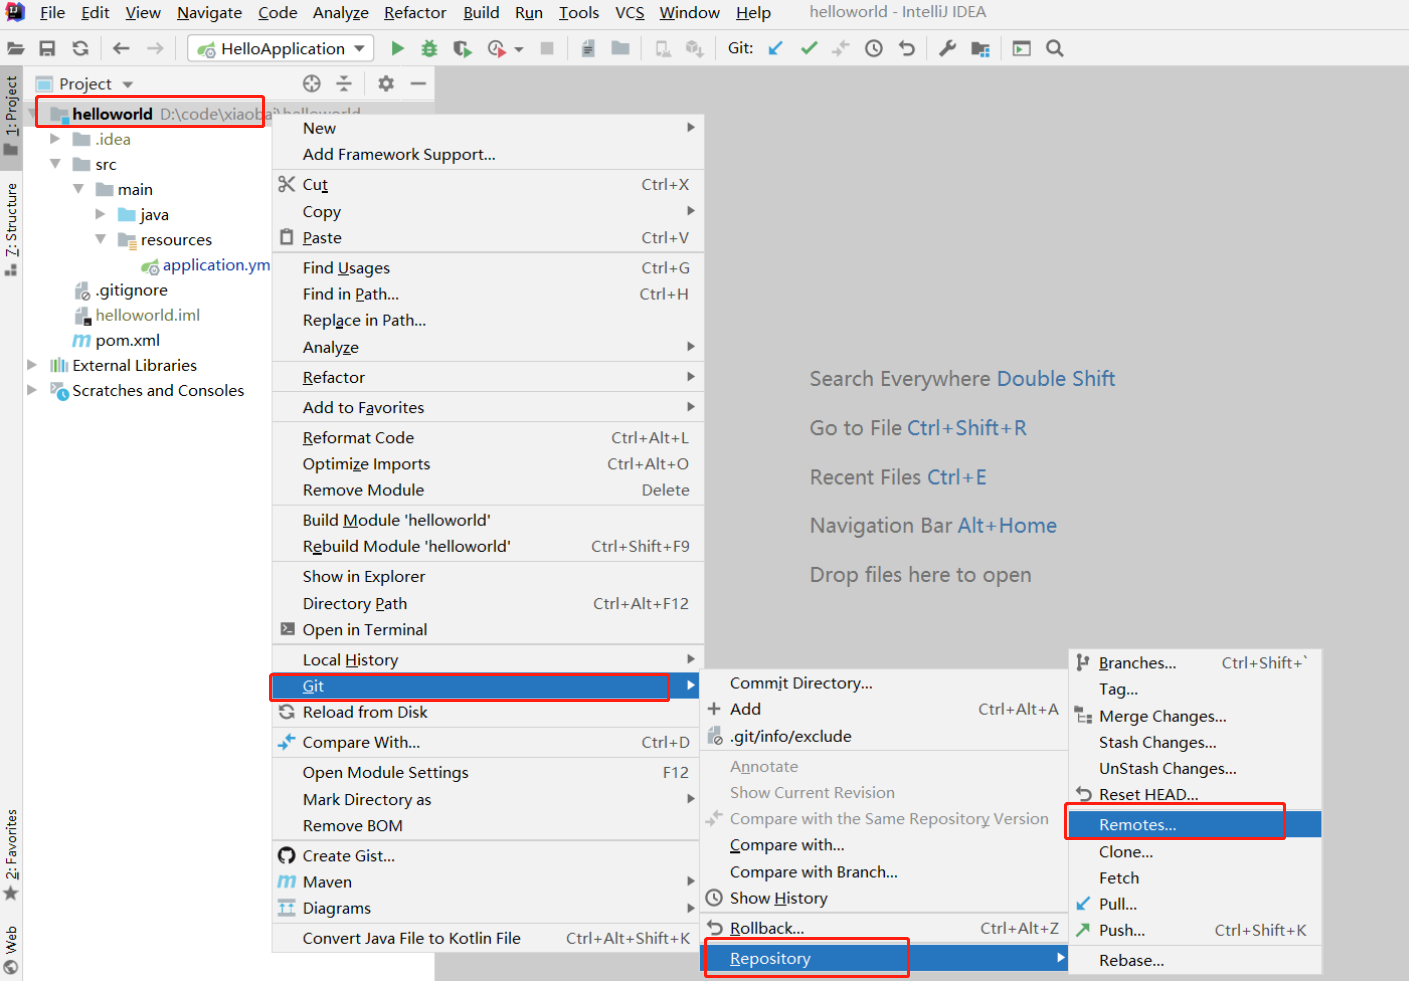Select Repository in the Git submenu
This screenshot has width=1409, height=981.
click(x=885, y=958)
